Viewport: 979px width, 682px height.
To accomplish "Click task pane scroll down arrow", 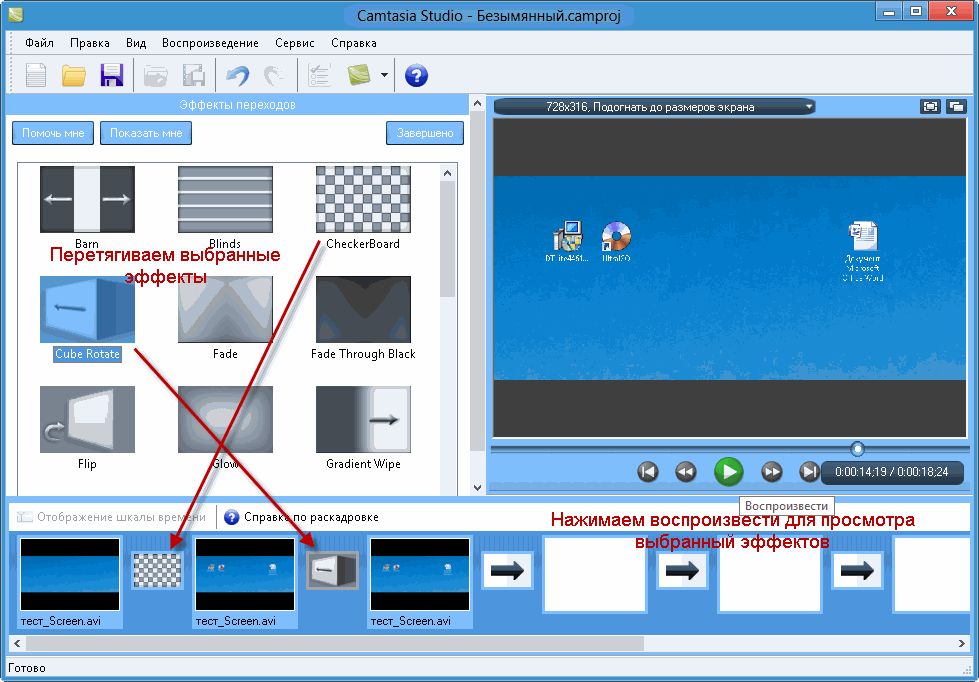I will coord(478,488).
